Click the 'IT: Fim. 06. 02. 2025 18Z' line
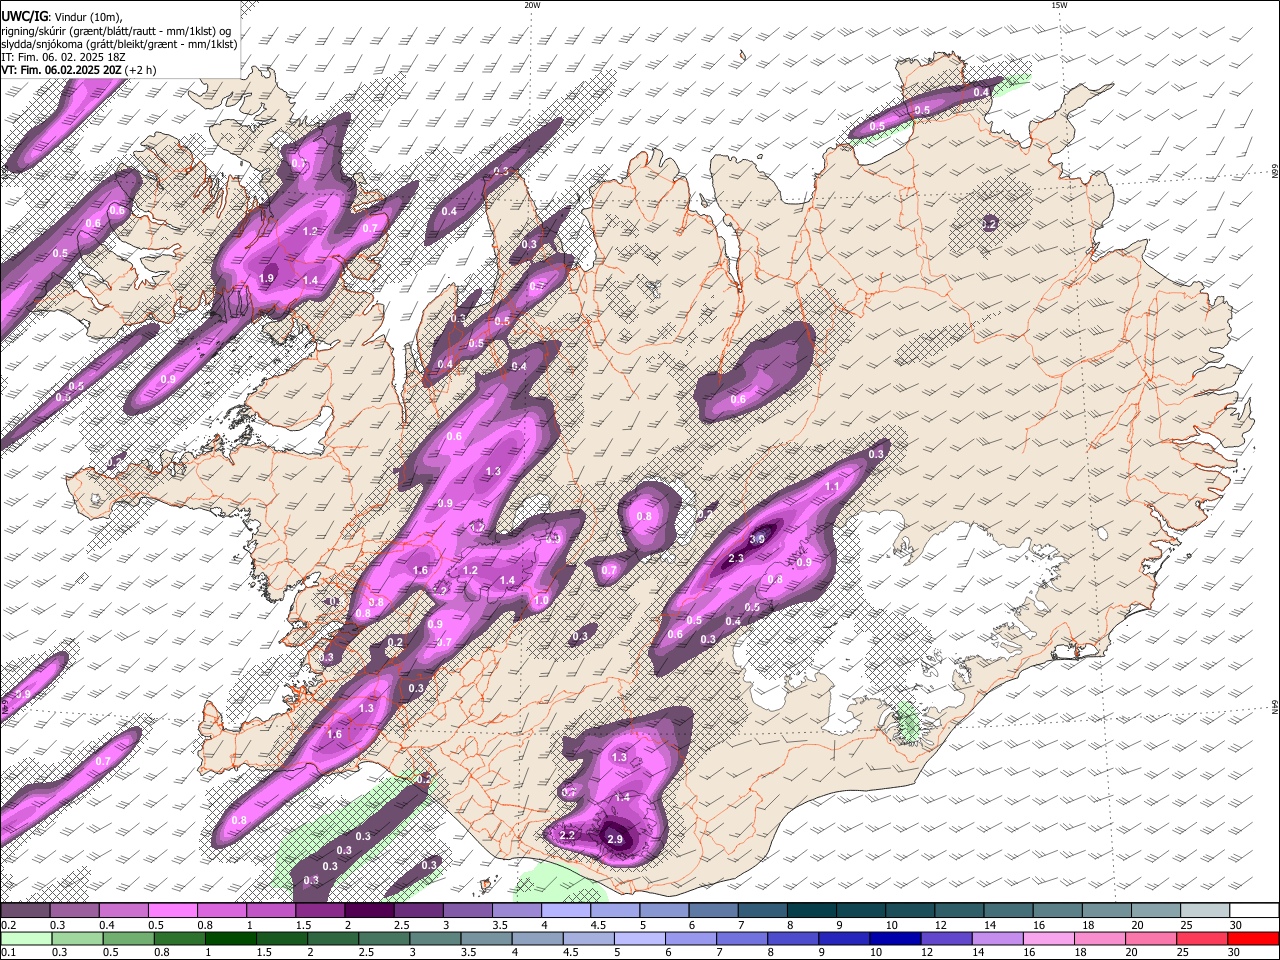 64,57
